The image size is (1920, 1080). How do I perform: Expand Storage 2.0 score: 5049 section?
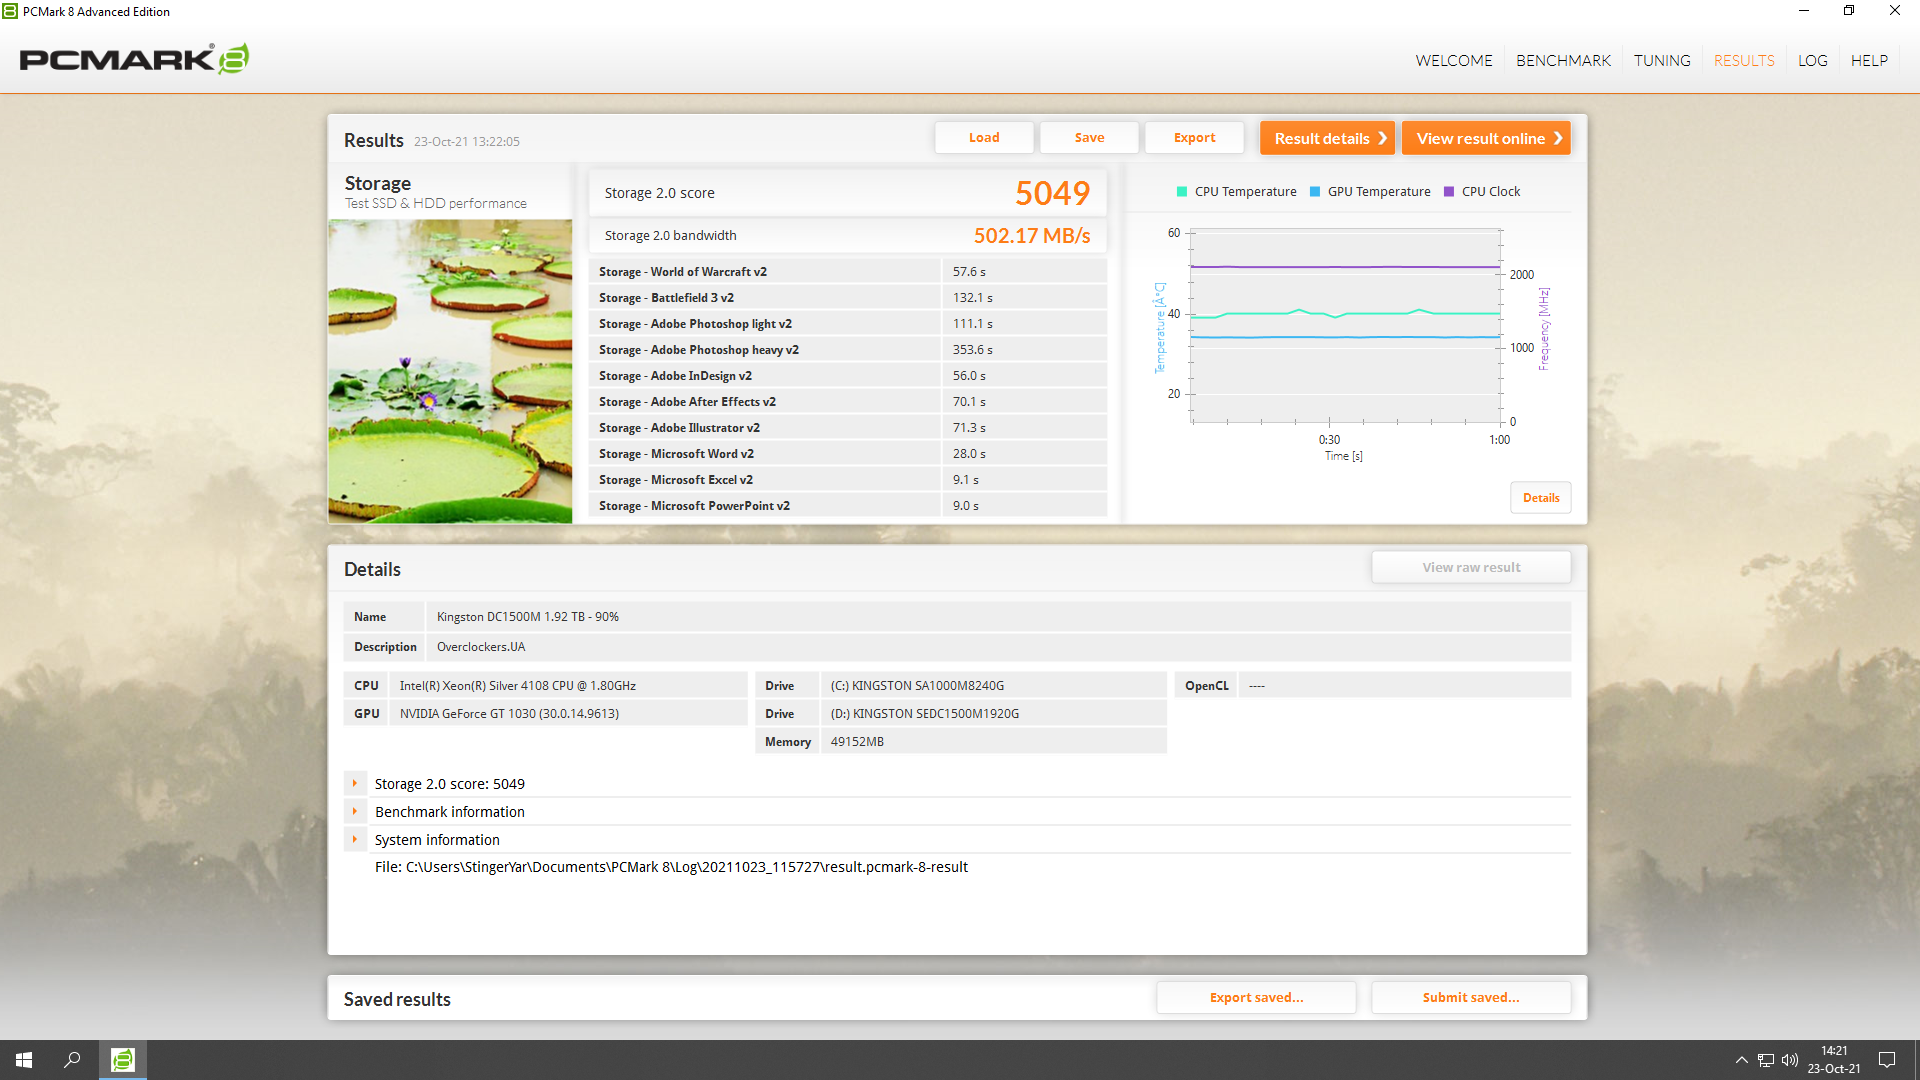355,784
